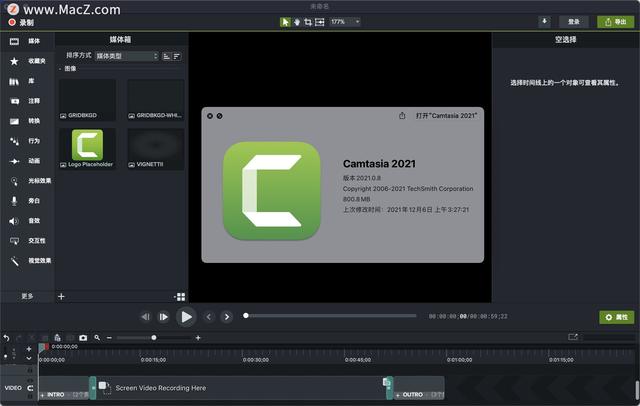Open the 媒体类型 sort-by dropdown
The image size is (640, 406).
coord(127,56)
